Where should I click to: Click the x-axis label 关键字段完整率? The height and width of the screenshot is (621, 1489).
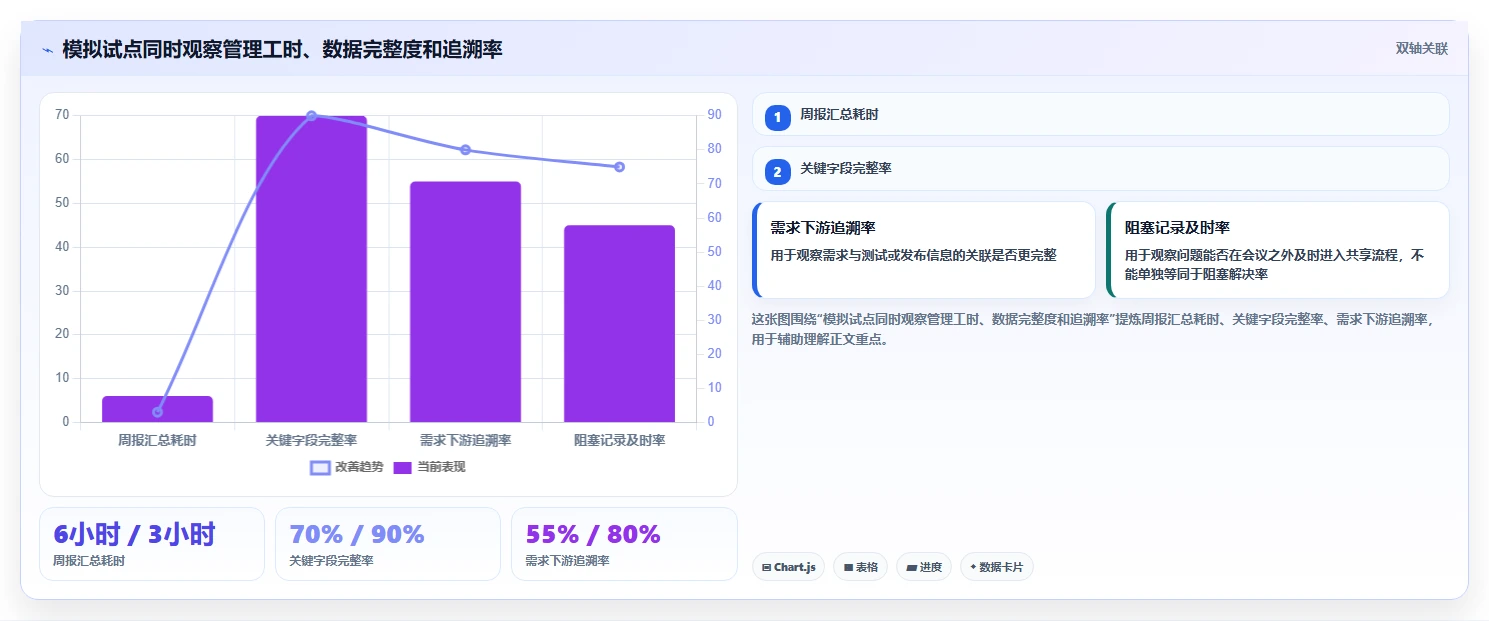click(x=311, y=440)
